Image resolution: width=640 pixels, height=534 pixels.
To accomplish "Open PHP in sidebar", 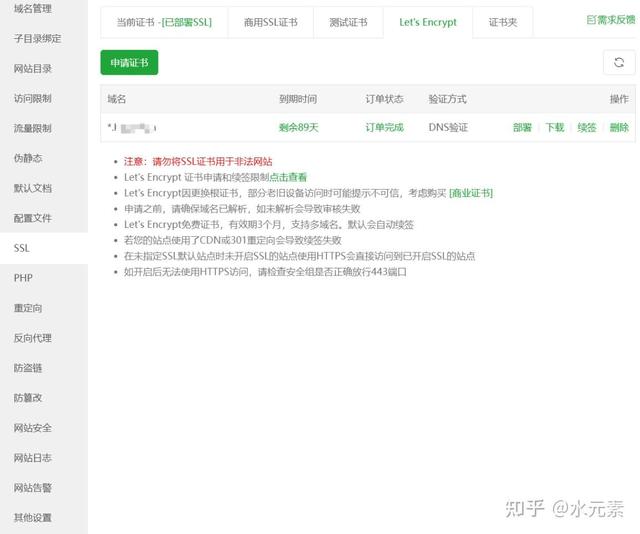I will click(x=23, y=278).
